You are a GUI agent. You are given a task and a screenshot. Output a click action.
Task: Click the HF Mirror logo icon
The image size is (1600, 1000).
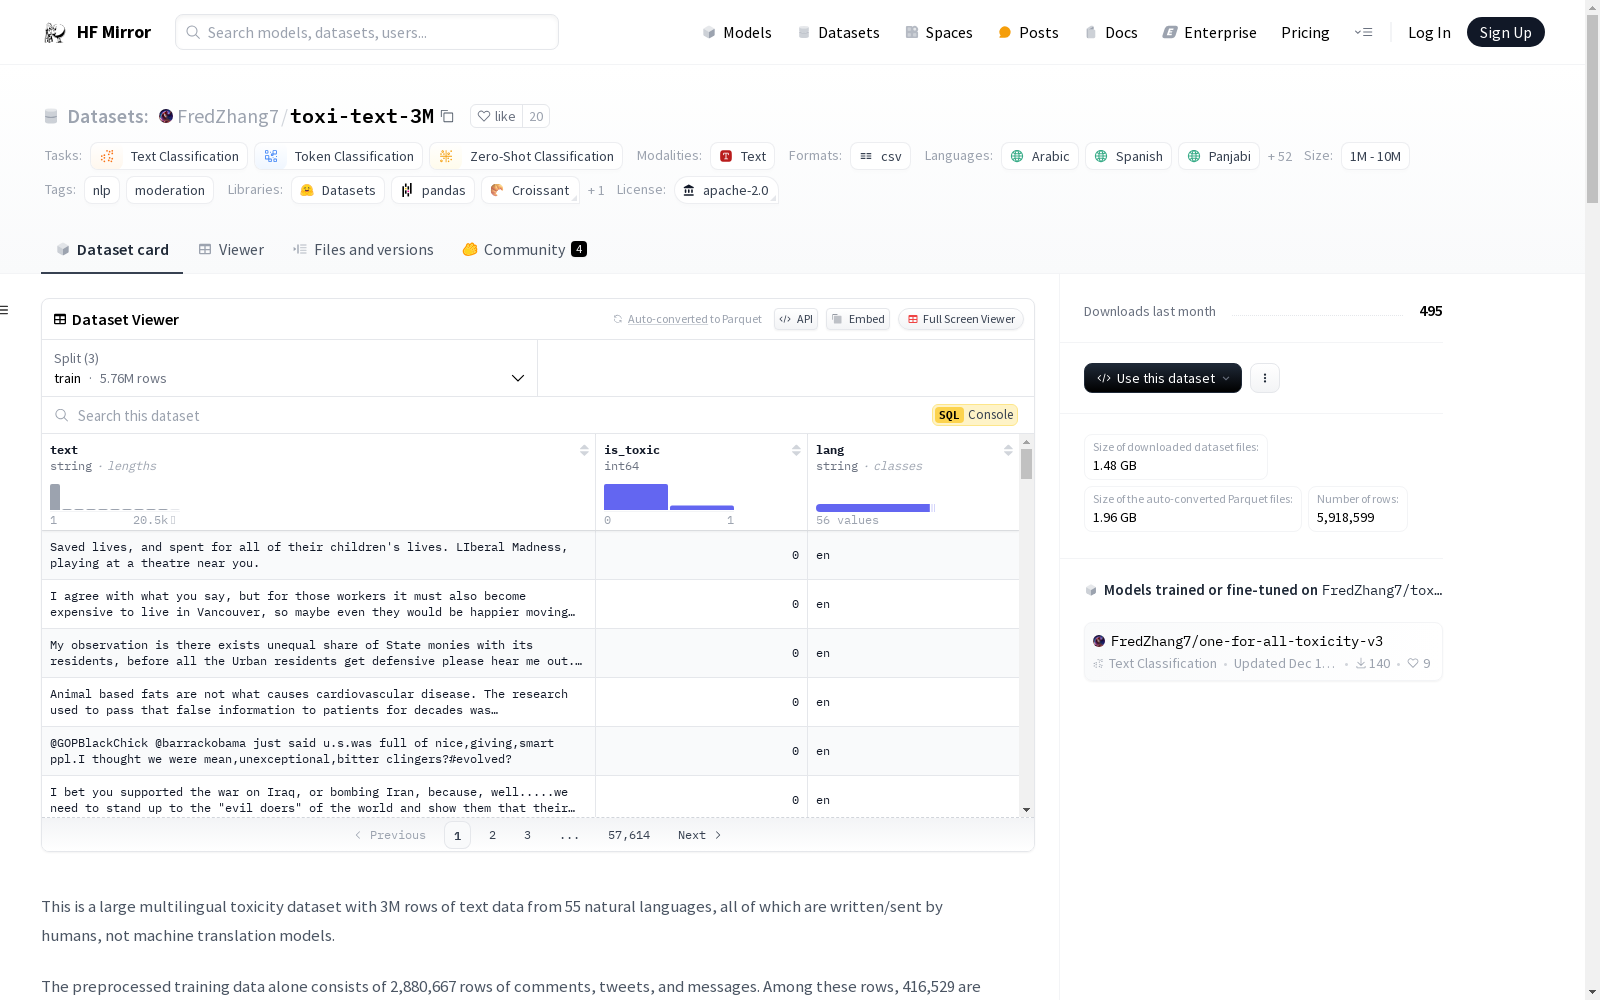pyautogui.click(x=55, y=33)
